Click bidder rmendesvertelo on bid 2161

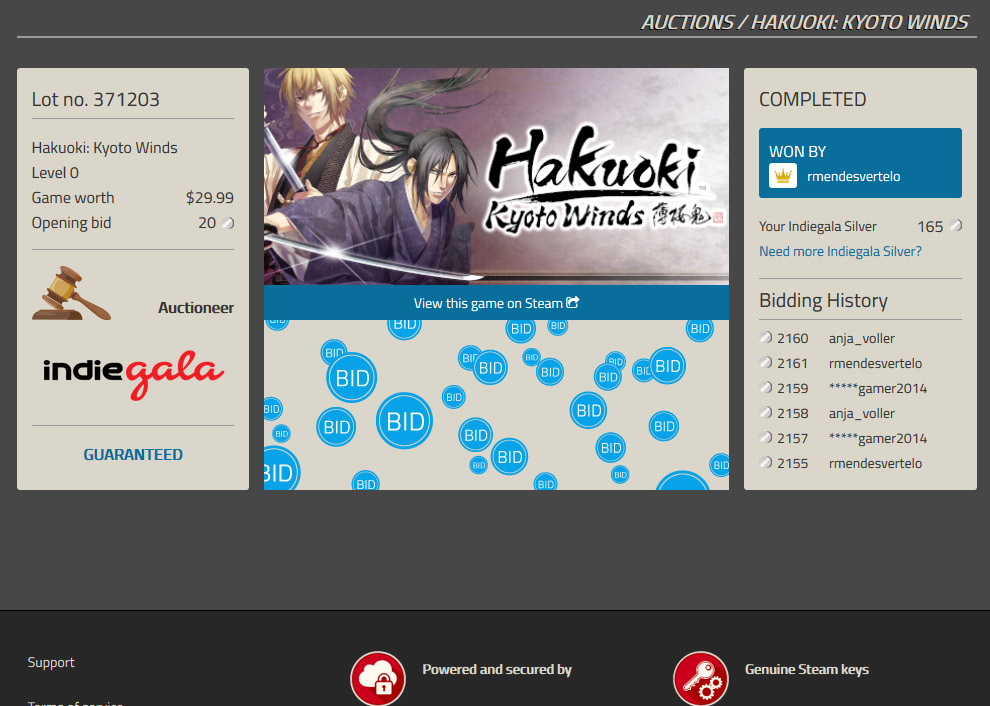[875, 364]
